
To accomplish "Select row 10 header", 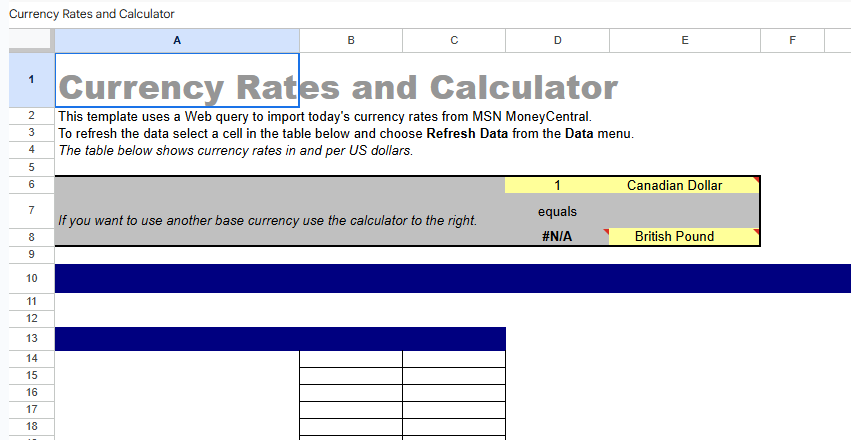I will [31, 278].
